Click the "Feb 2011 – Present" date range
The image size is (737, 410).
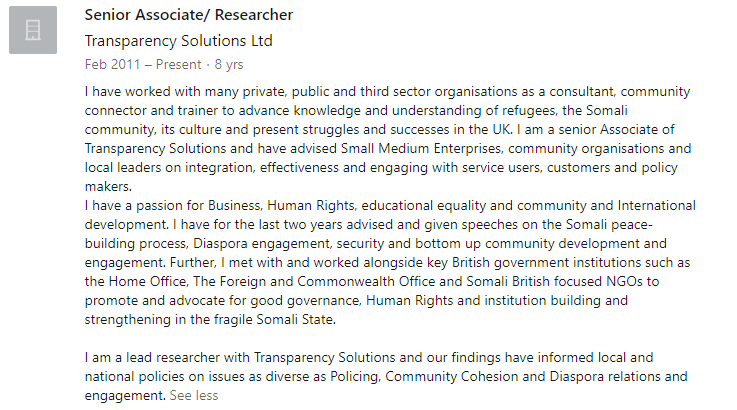[x=143, y=64]
